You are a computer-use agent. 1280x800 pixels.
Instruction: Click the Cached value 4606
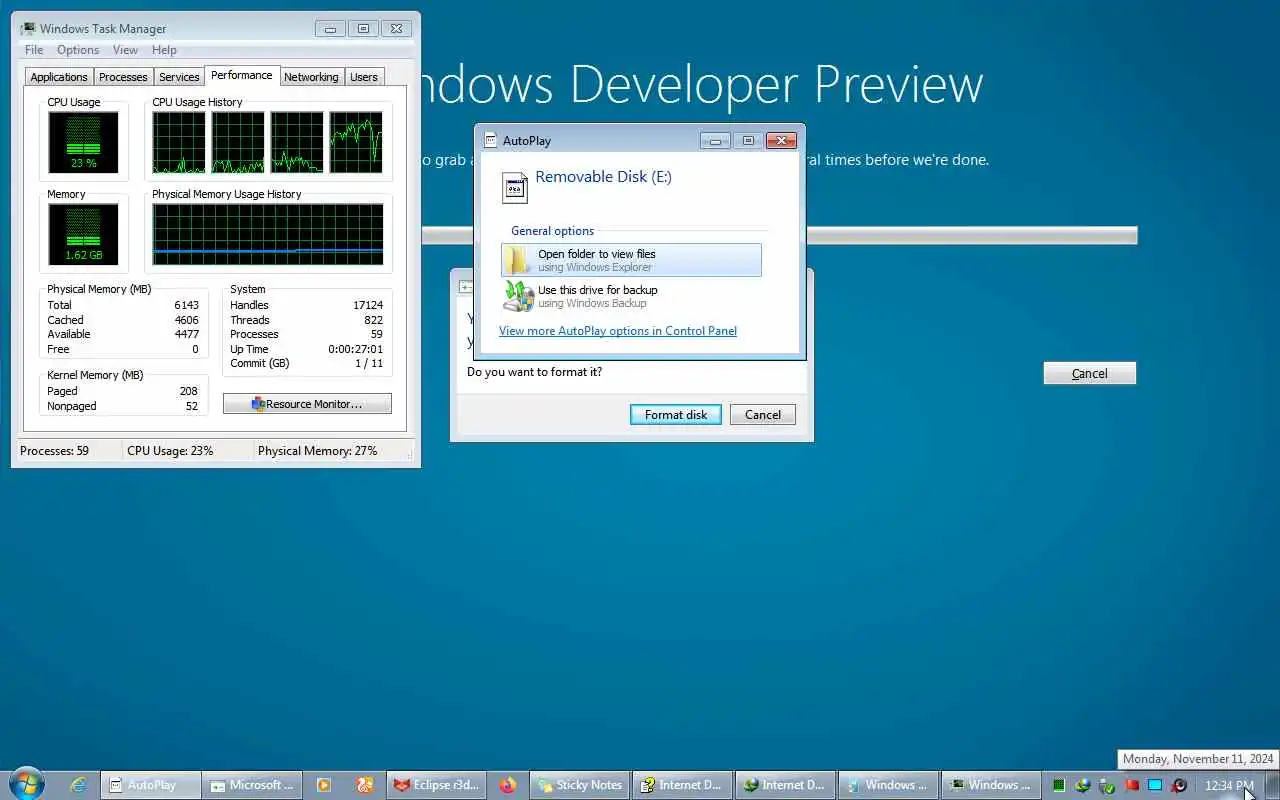(x=186, y=320)
